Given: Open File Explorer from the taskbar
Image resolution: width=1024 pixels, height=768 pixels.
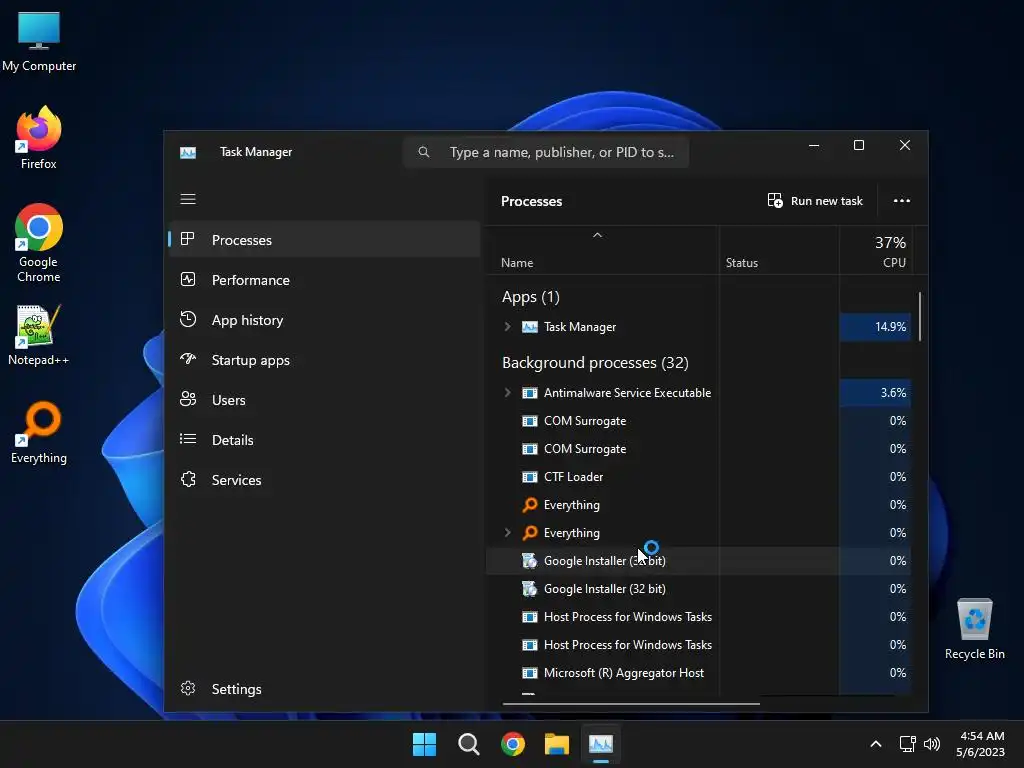Looking at the screenshot, I should (557, 744).
